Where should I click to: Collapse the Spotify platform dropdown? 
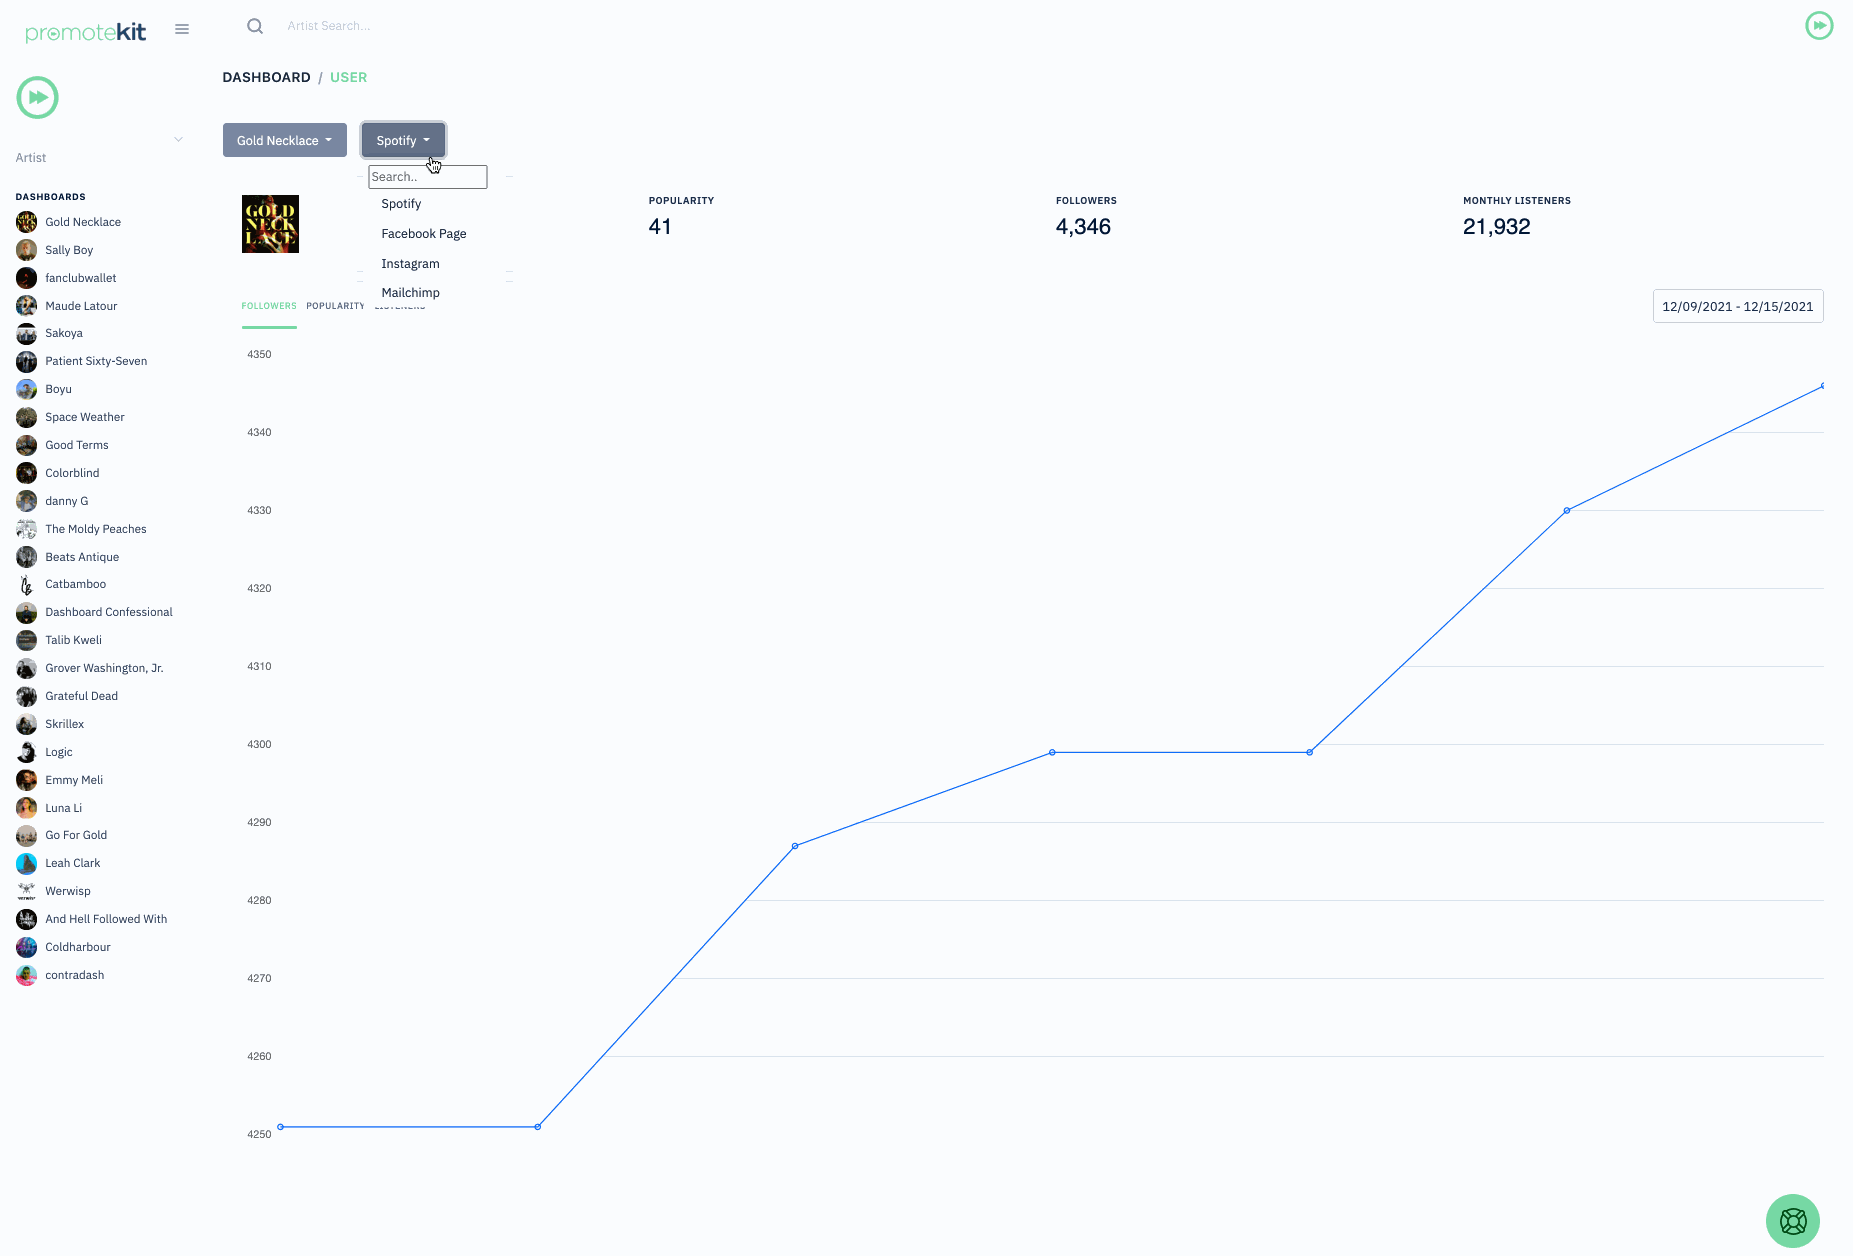click(403, 140)
